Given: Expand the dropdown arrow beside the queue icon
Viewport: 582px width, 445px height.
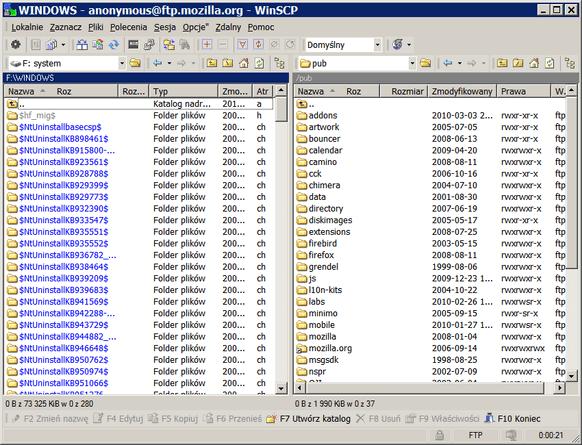Looking at the screenshot, I should click(63, 45).
